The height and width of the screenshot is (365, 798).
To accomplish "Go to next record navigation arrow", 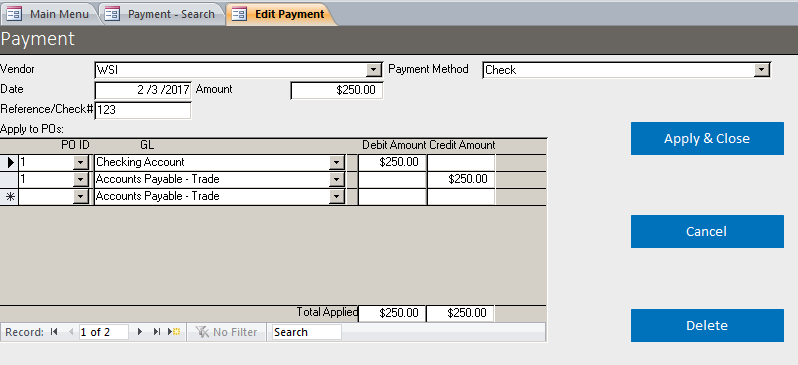I will (140, 332).
